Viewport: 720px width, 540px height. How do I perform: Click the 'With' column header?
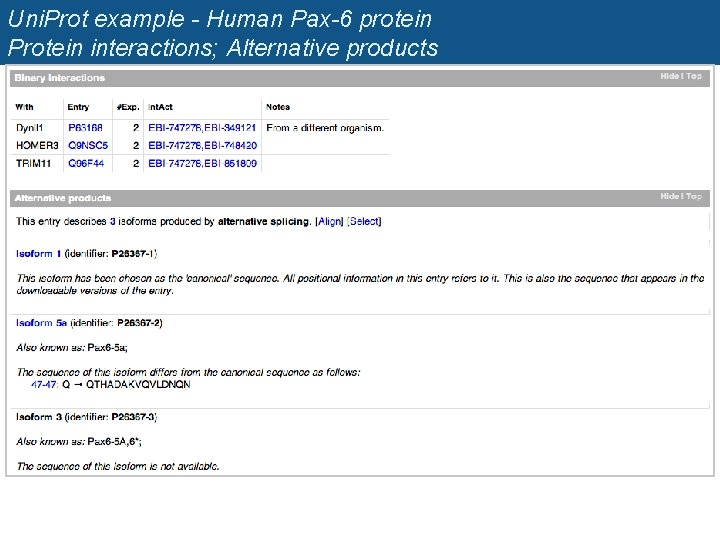point(24,107)
